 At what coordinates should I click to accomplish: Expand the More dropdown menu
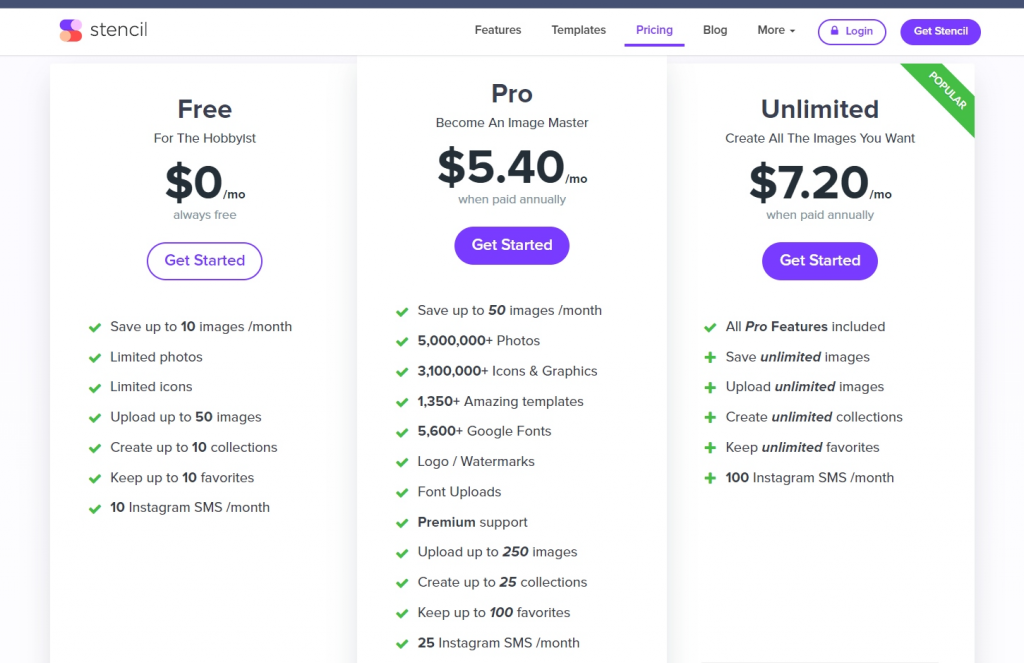click(x=776, y=30)
